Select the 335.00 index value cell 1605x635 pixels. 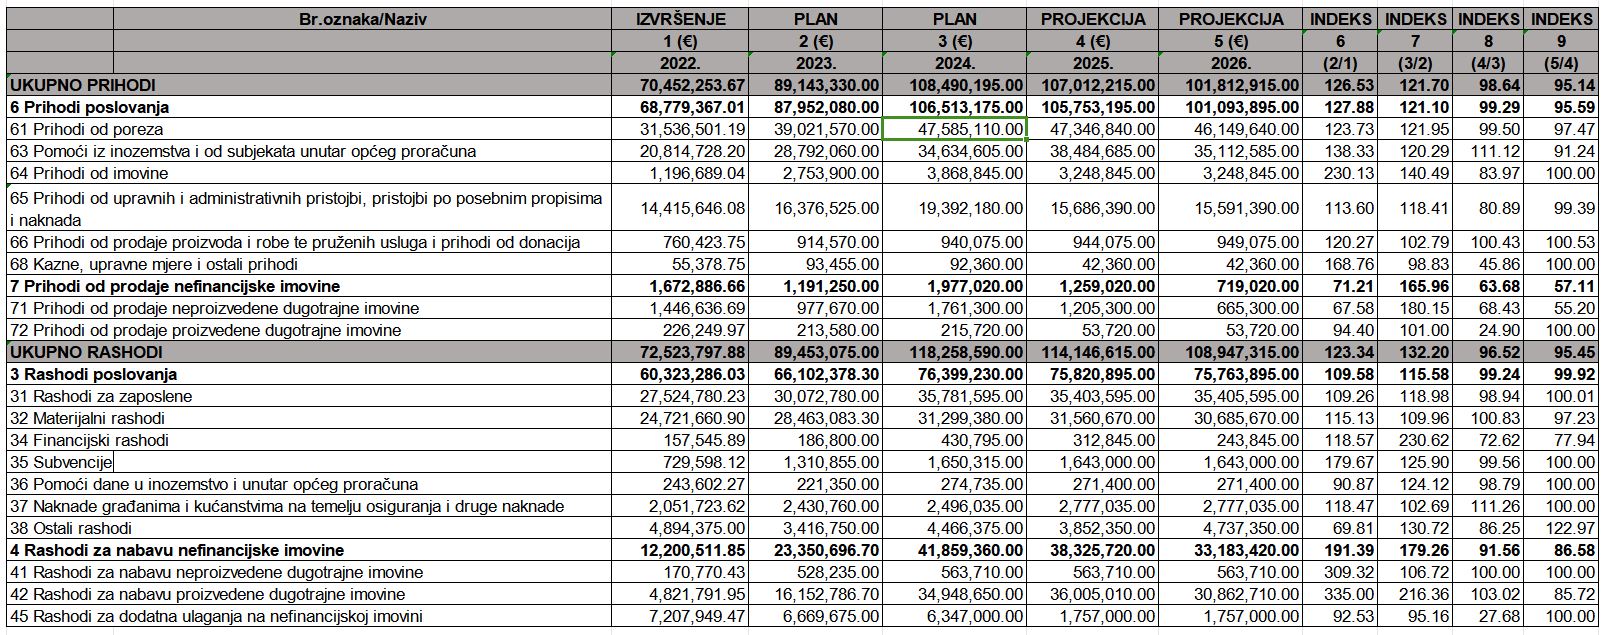pos(1340,594)
